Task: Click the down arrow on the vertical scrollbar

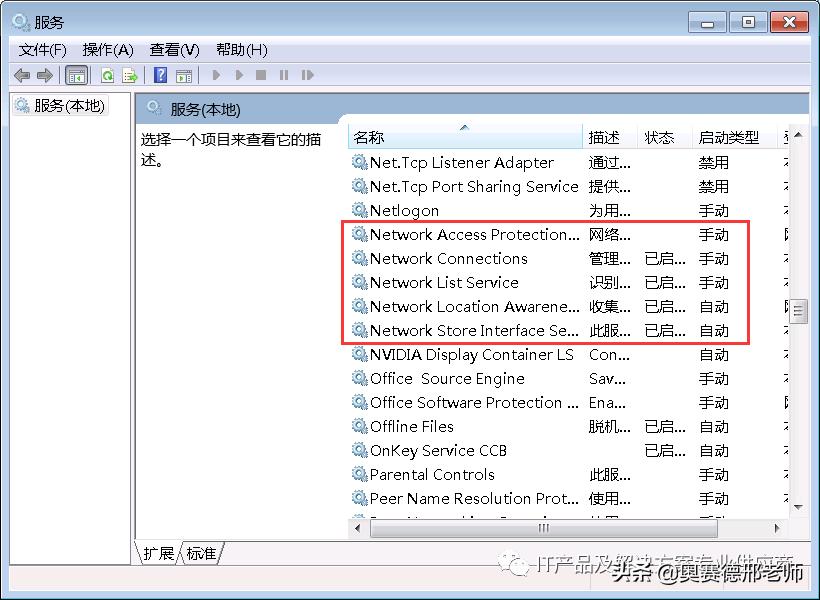Action: pos(797,508)
